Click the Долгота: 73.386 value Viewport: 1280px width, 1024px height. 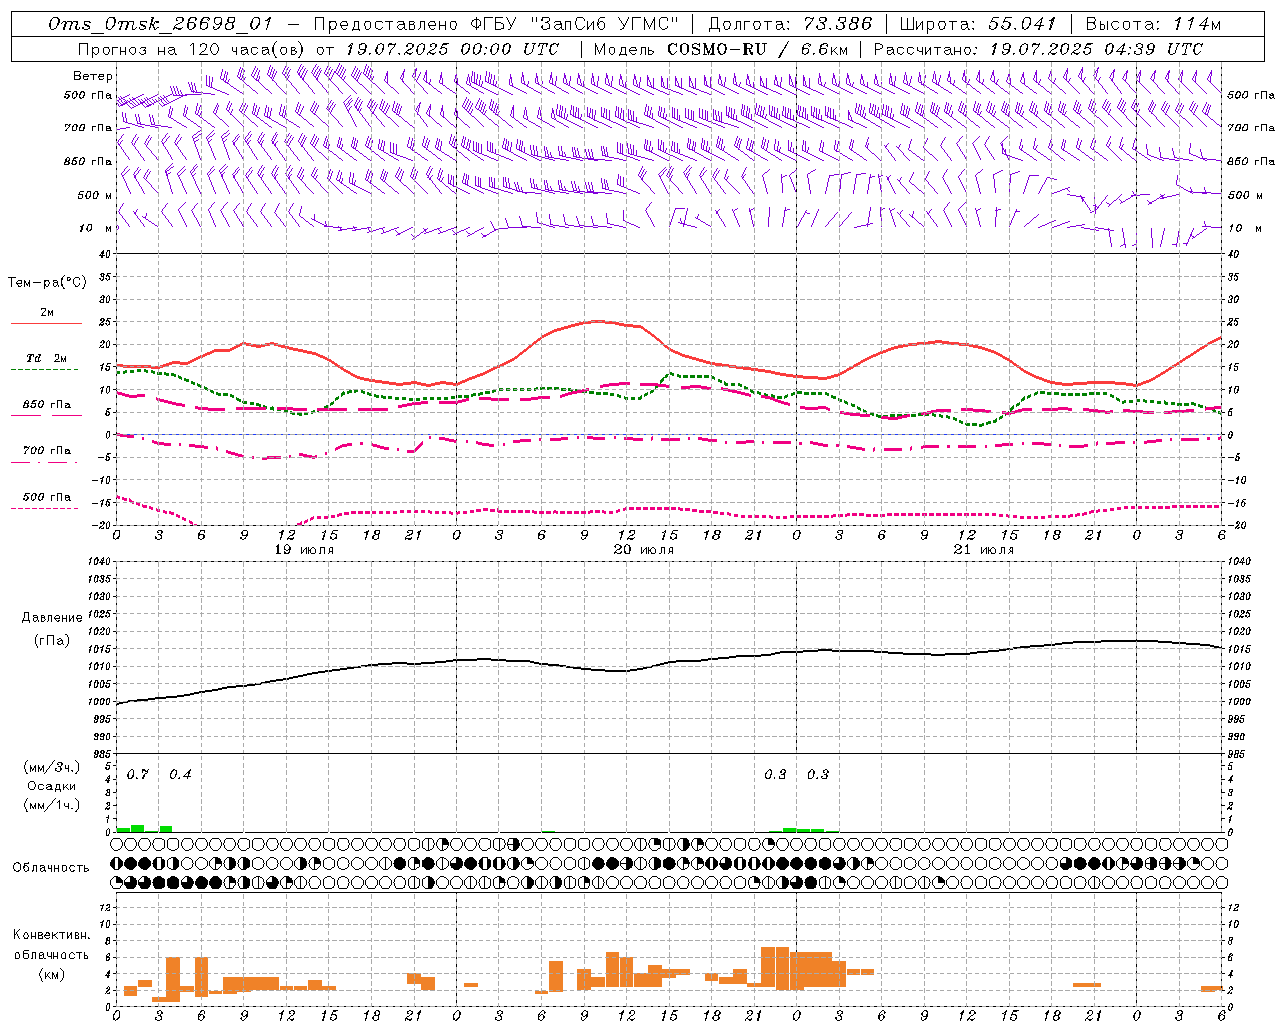click(790, 24)
